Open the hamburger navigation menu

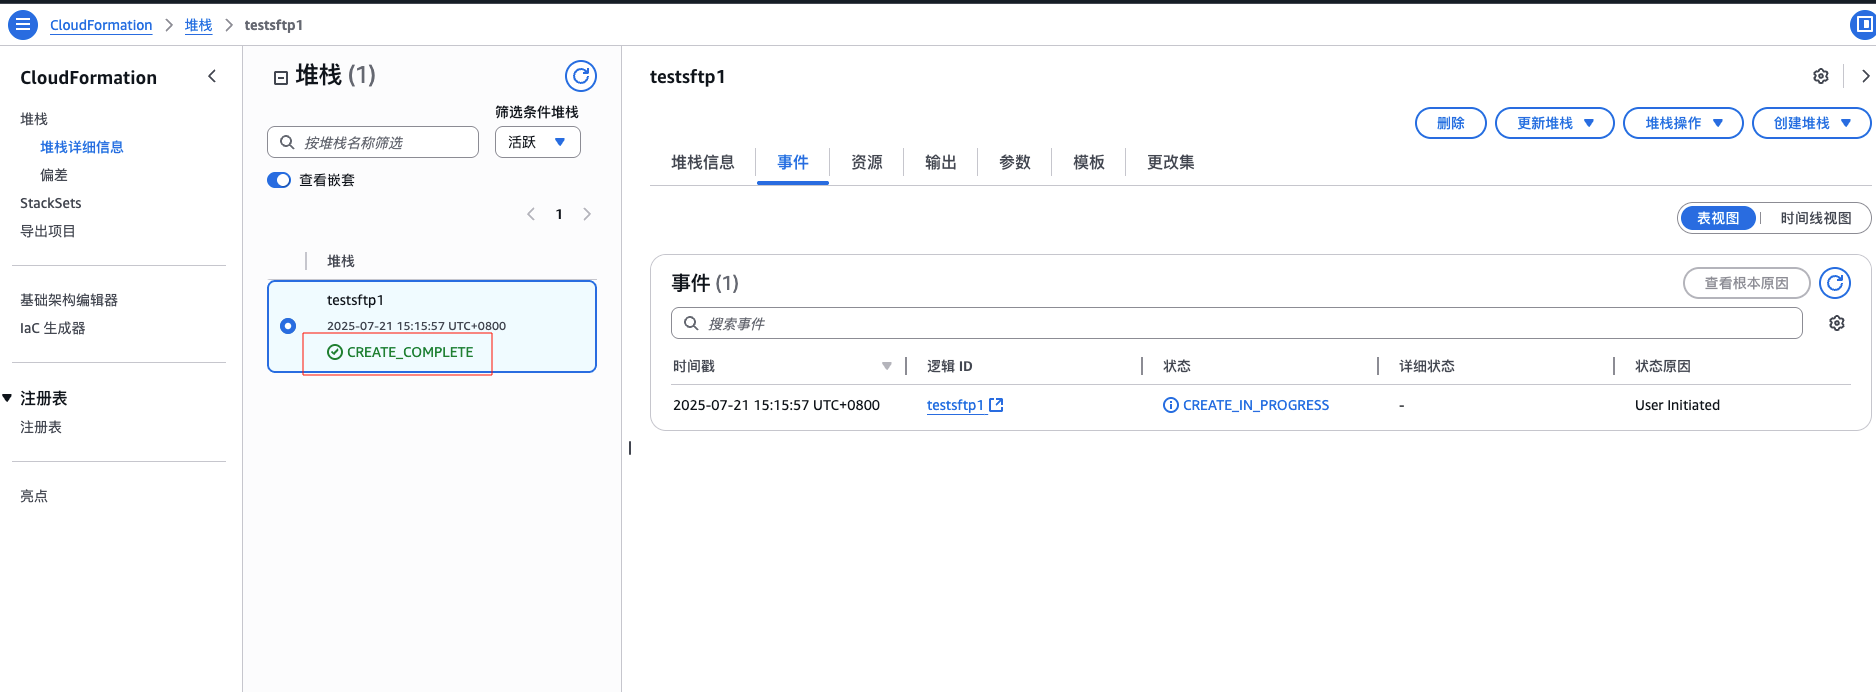[23, 24]
